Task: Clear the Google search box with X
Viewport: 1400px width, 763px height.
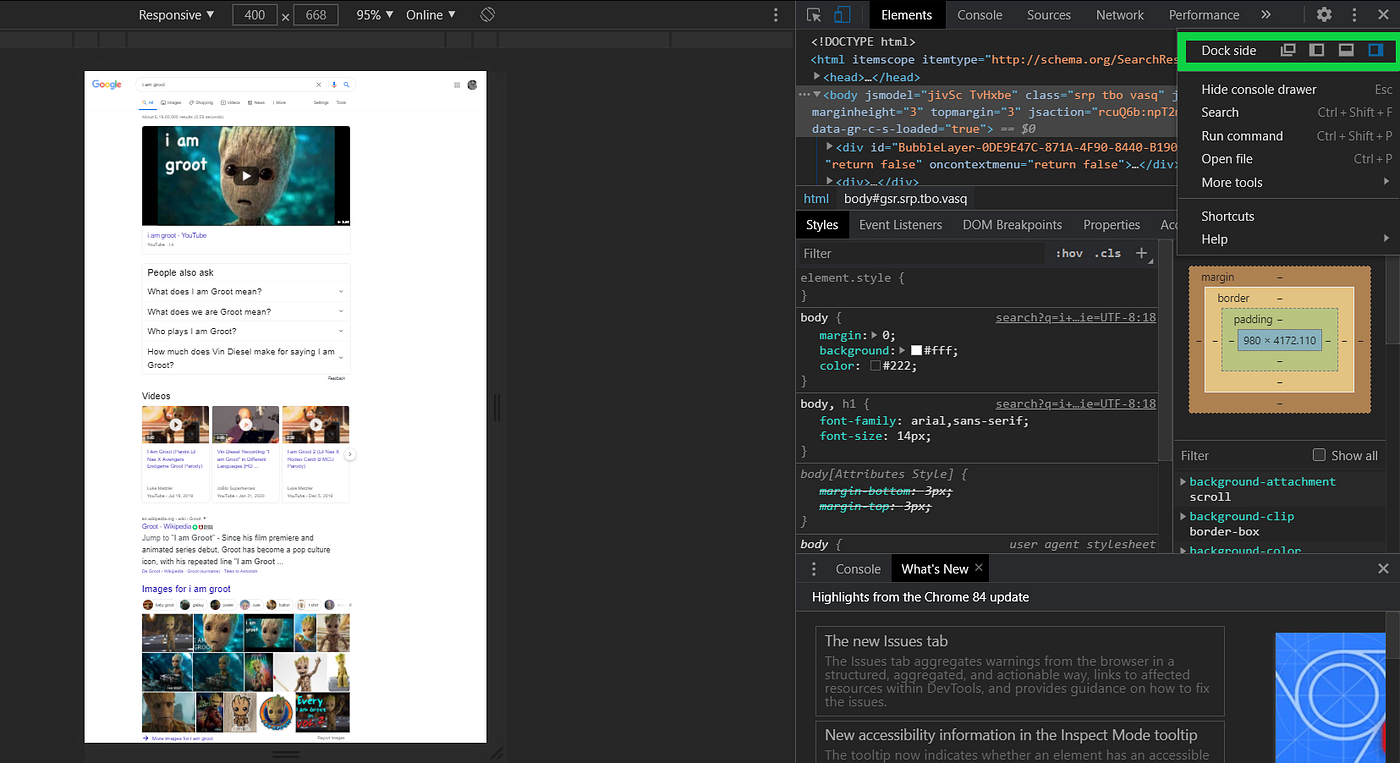Action: click(319, 85)
